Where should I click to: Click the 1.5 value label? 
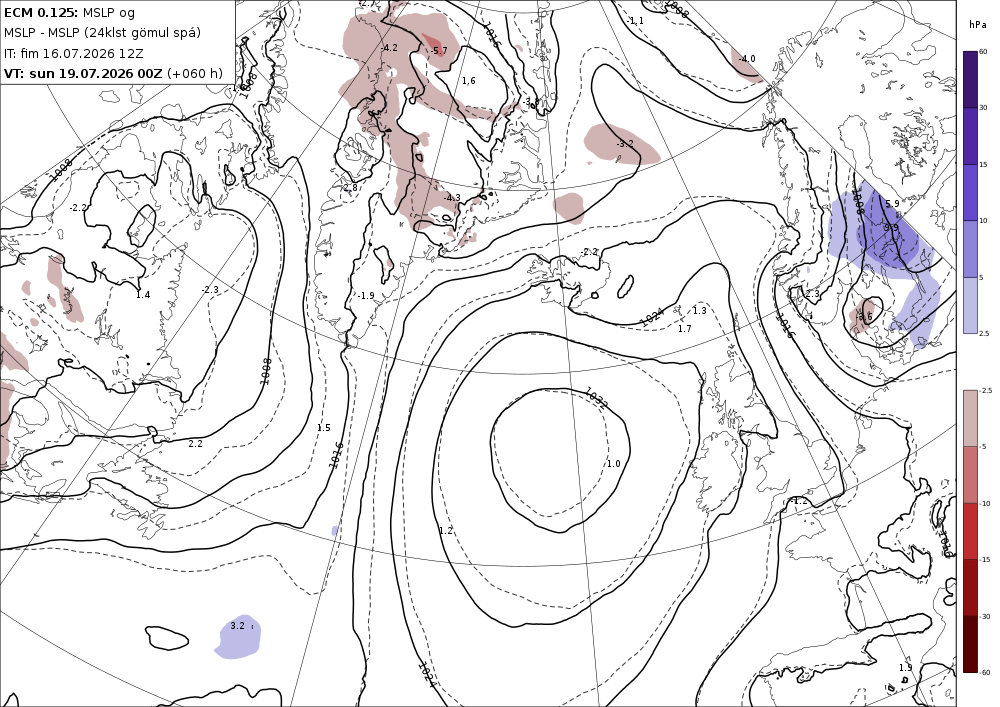[324, 428]
